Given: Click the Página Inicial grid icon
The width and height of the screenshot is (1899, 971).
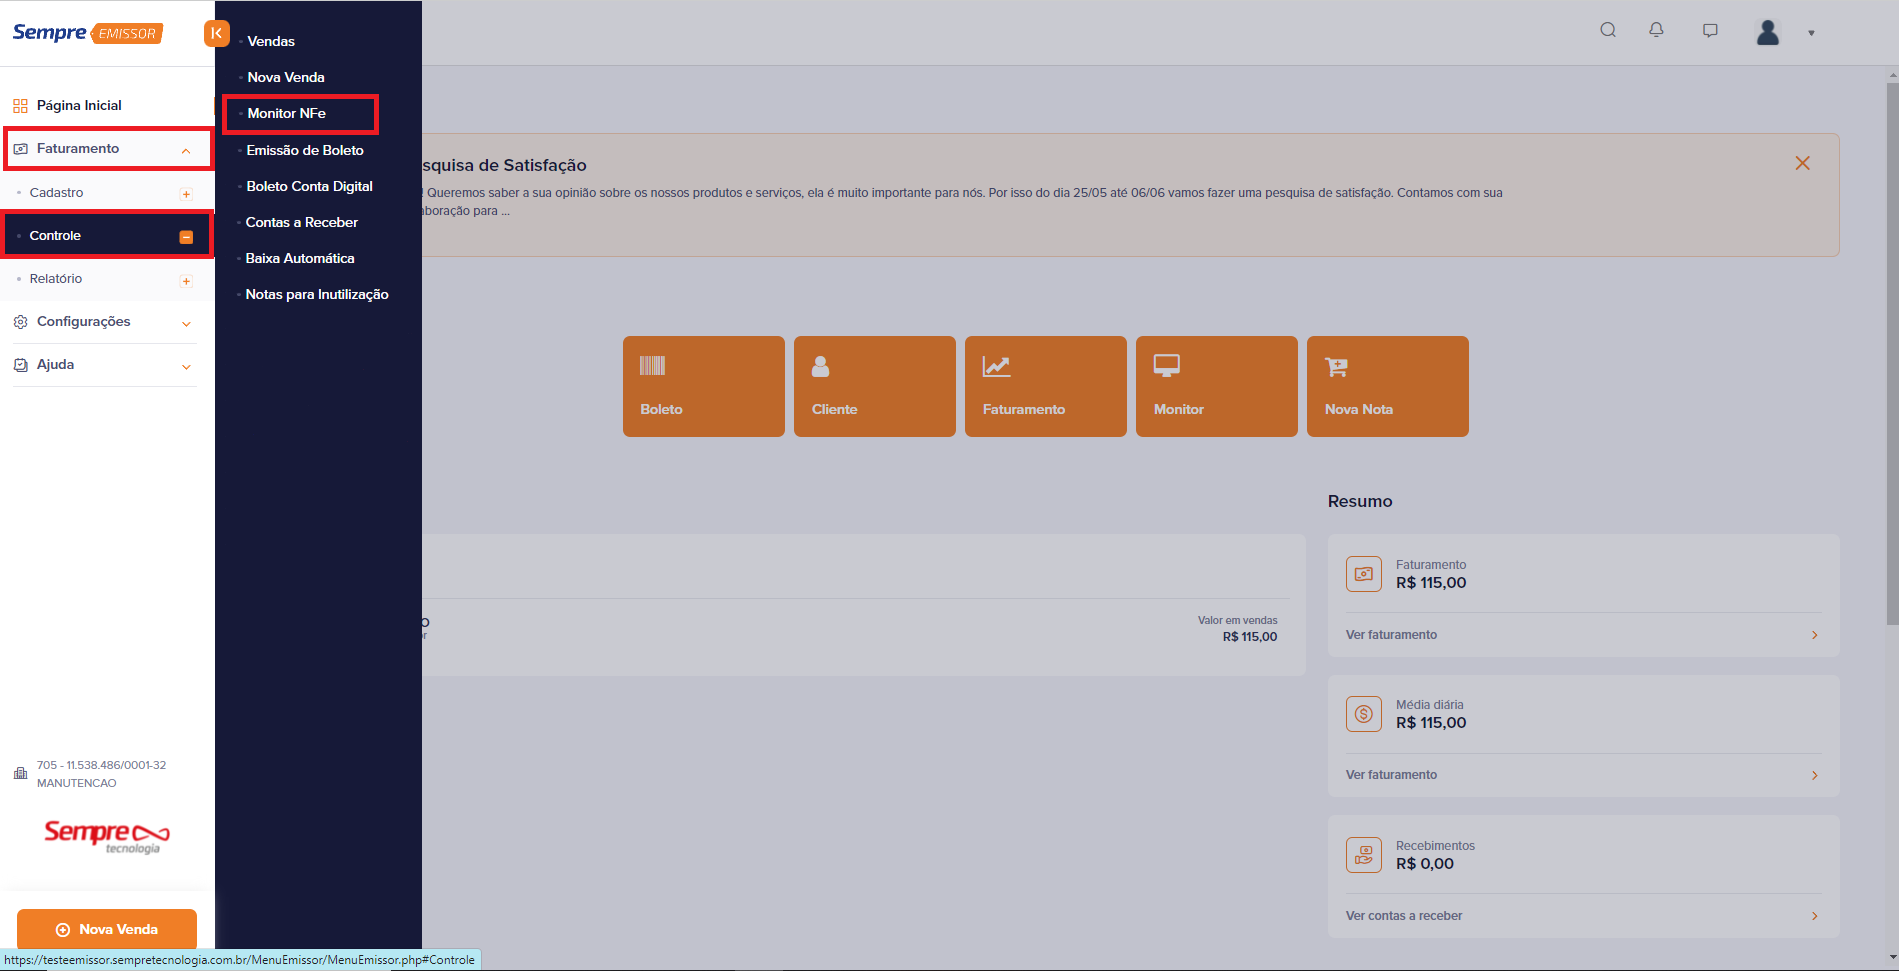Looking at the screenshot, I should tap(20, 106).
